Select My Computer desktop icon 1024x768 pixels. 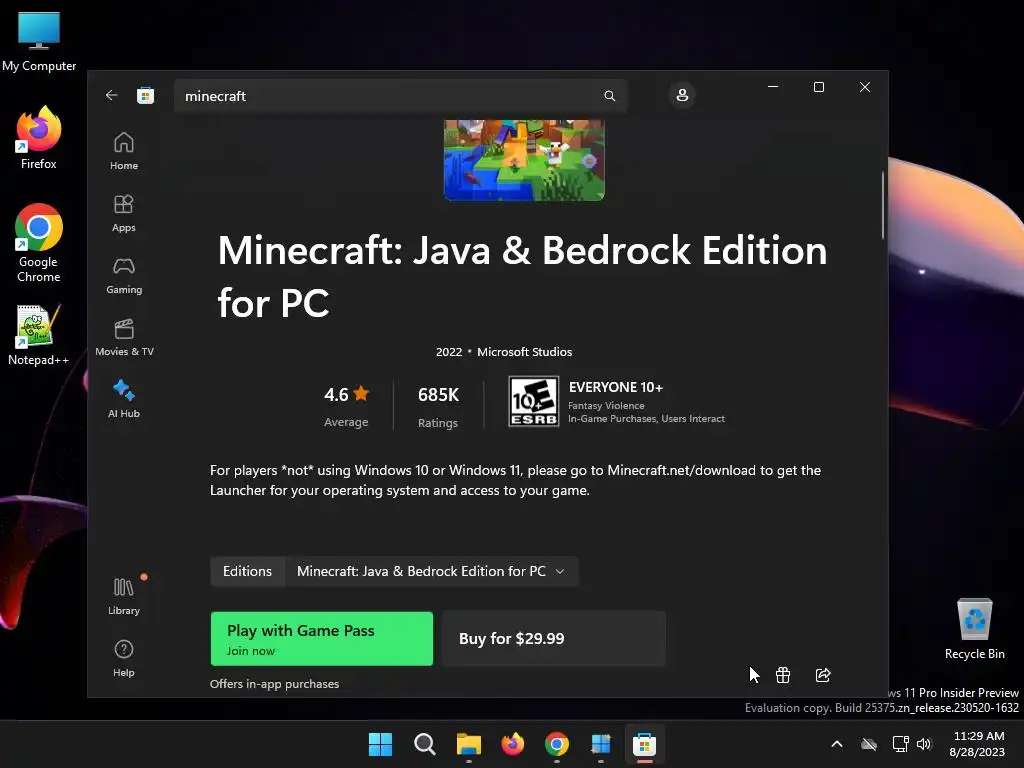(39, 41)
